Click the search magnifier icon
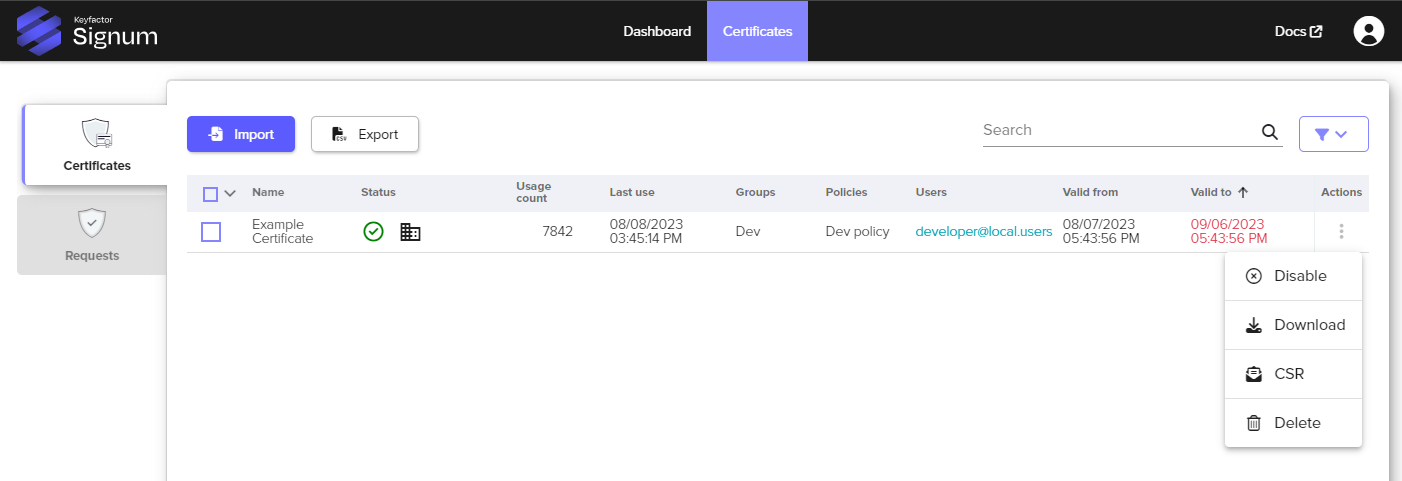Viewport: 1402px width, 481px height. tap(1269, 132)
